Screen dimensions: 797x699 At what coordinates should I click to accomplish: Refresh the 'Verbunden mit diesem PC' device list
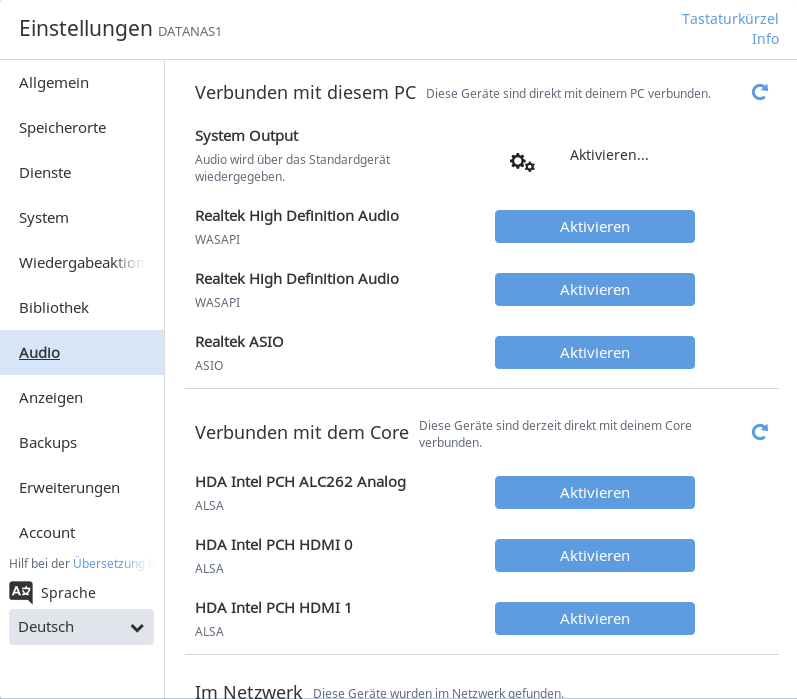[759, 92]
